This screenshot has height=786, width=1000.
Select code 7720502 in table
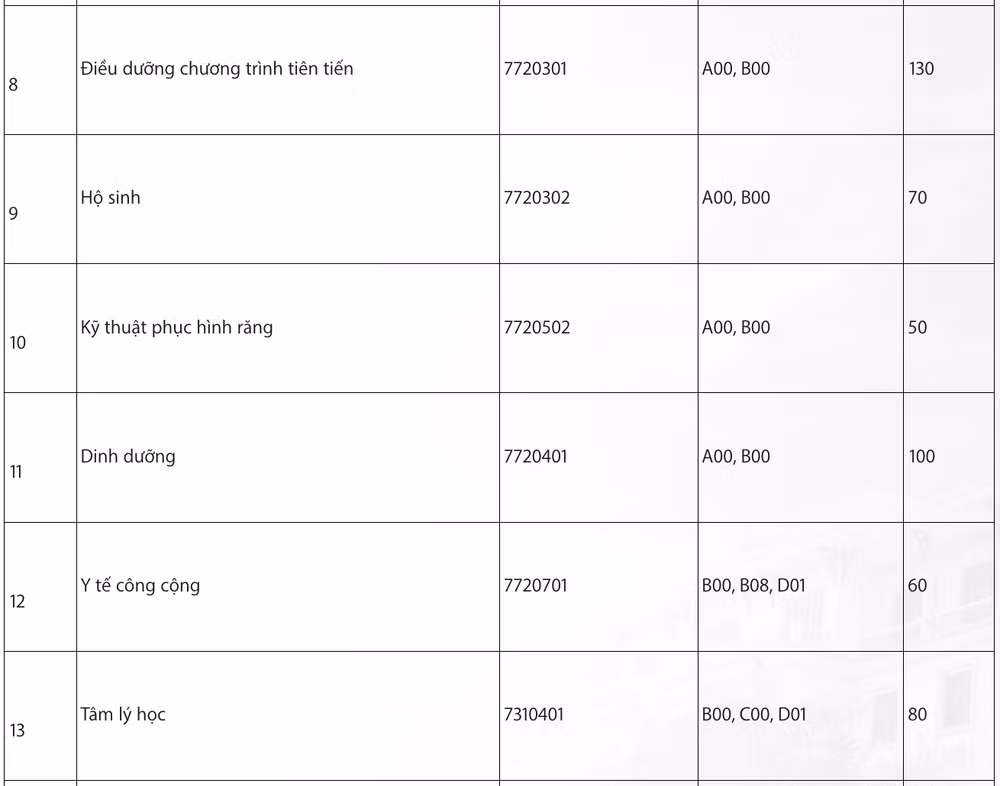point(536,327)
